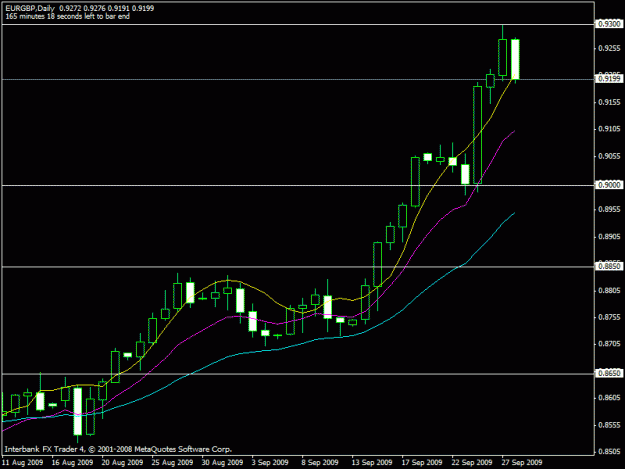This screenshot has height=469, width=625.
Task: Select the last white candlestick at 0.9199
Action: click(515, 59)
